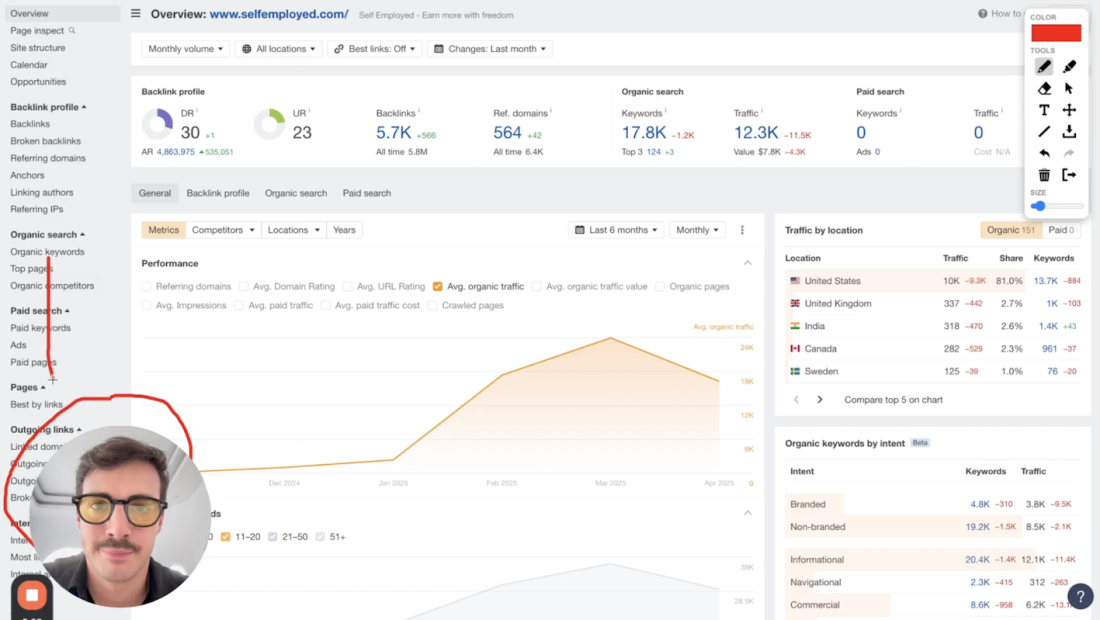This screenshot has height=620, width=1100.
Task: Select the Paid 0 traffic tab
Action: pos(1061,230)
